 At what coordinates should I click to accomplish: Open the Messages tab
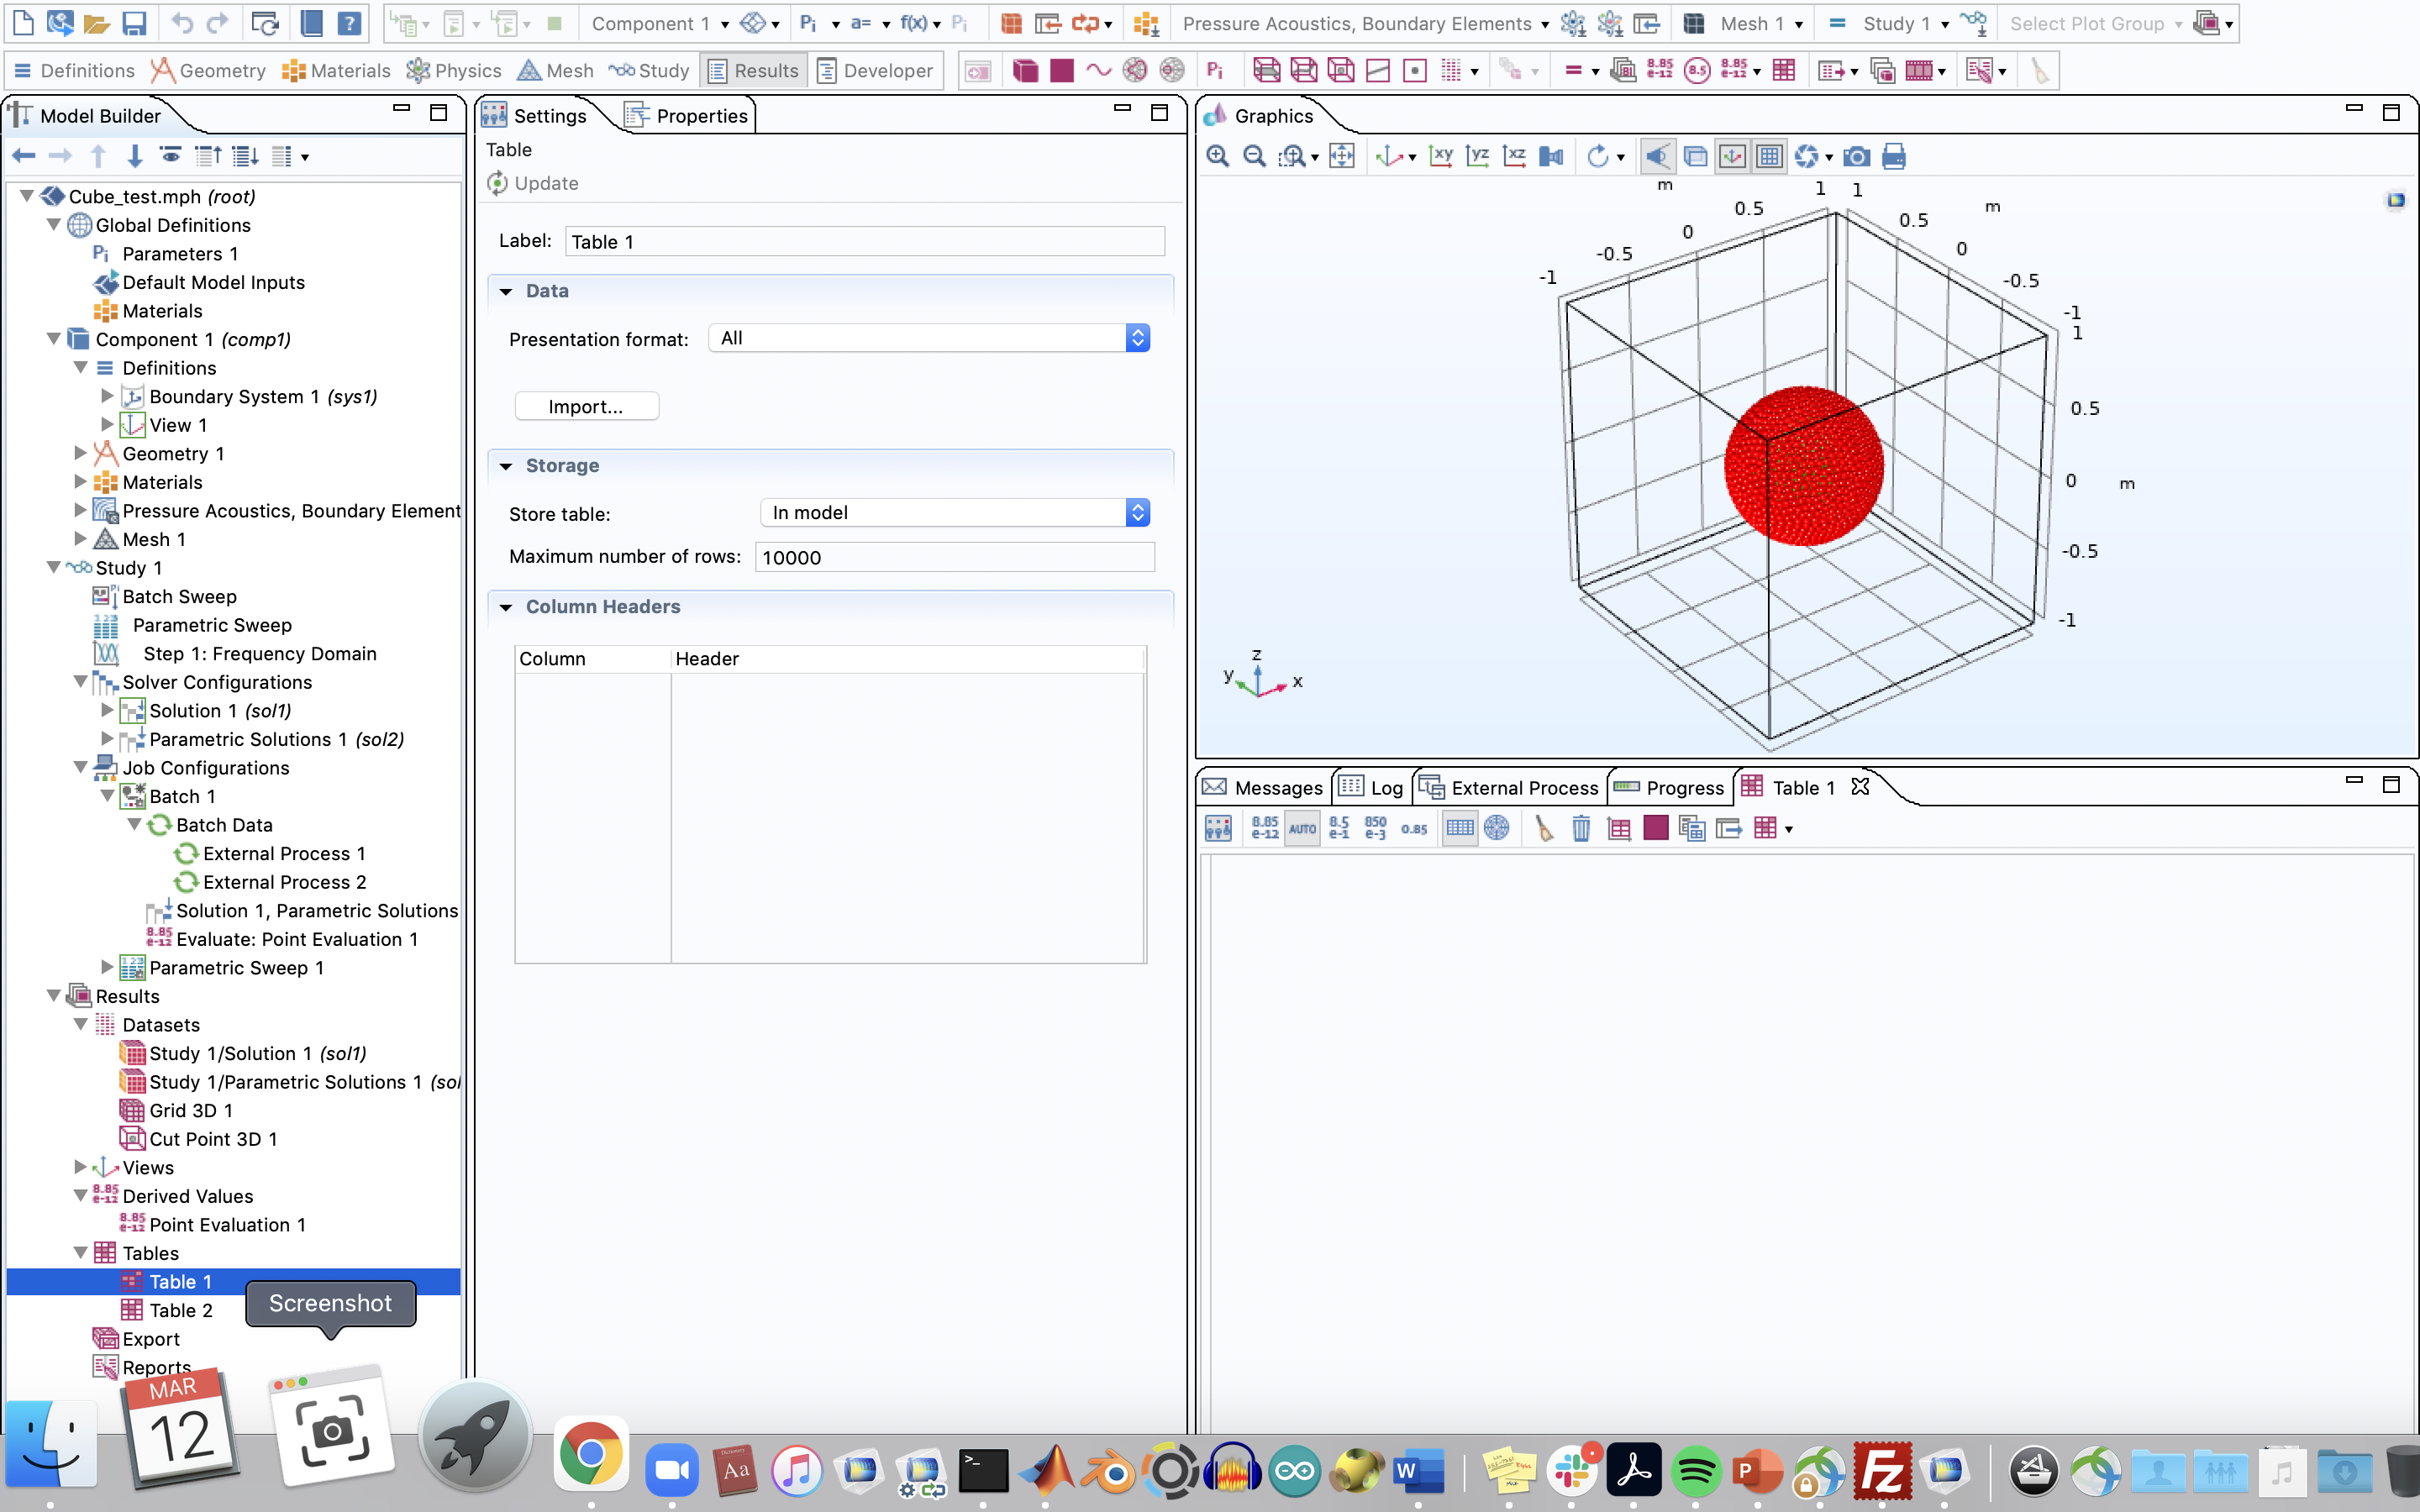coord(1264,787)
